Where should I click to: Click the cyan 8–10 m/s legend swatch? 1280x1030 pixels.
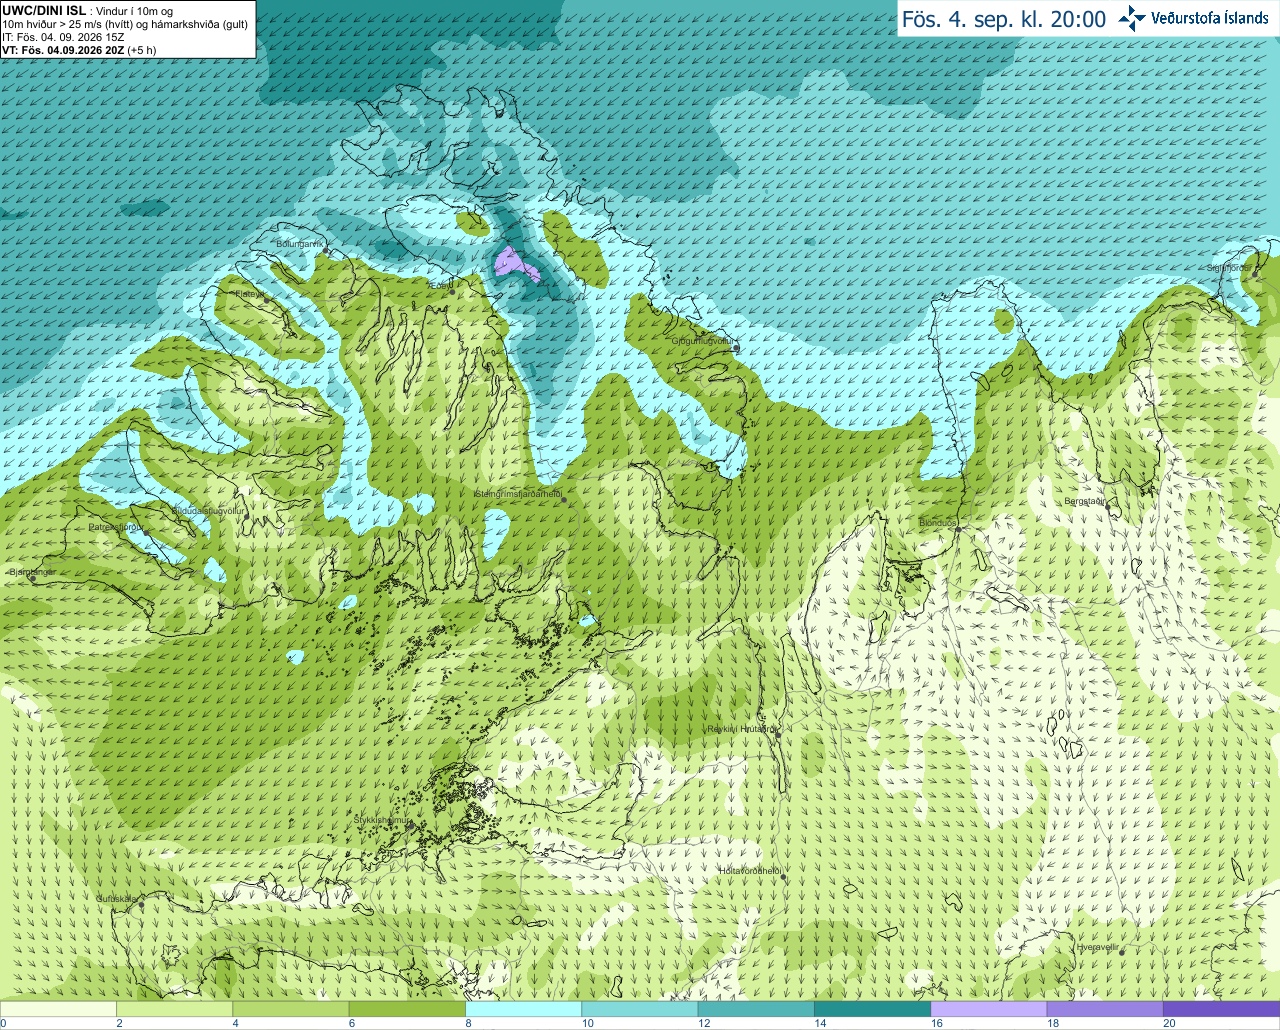point(523,1009)
